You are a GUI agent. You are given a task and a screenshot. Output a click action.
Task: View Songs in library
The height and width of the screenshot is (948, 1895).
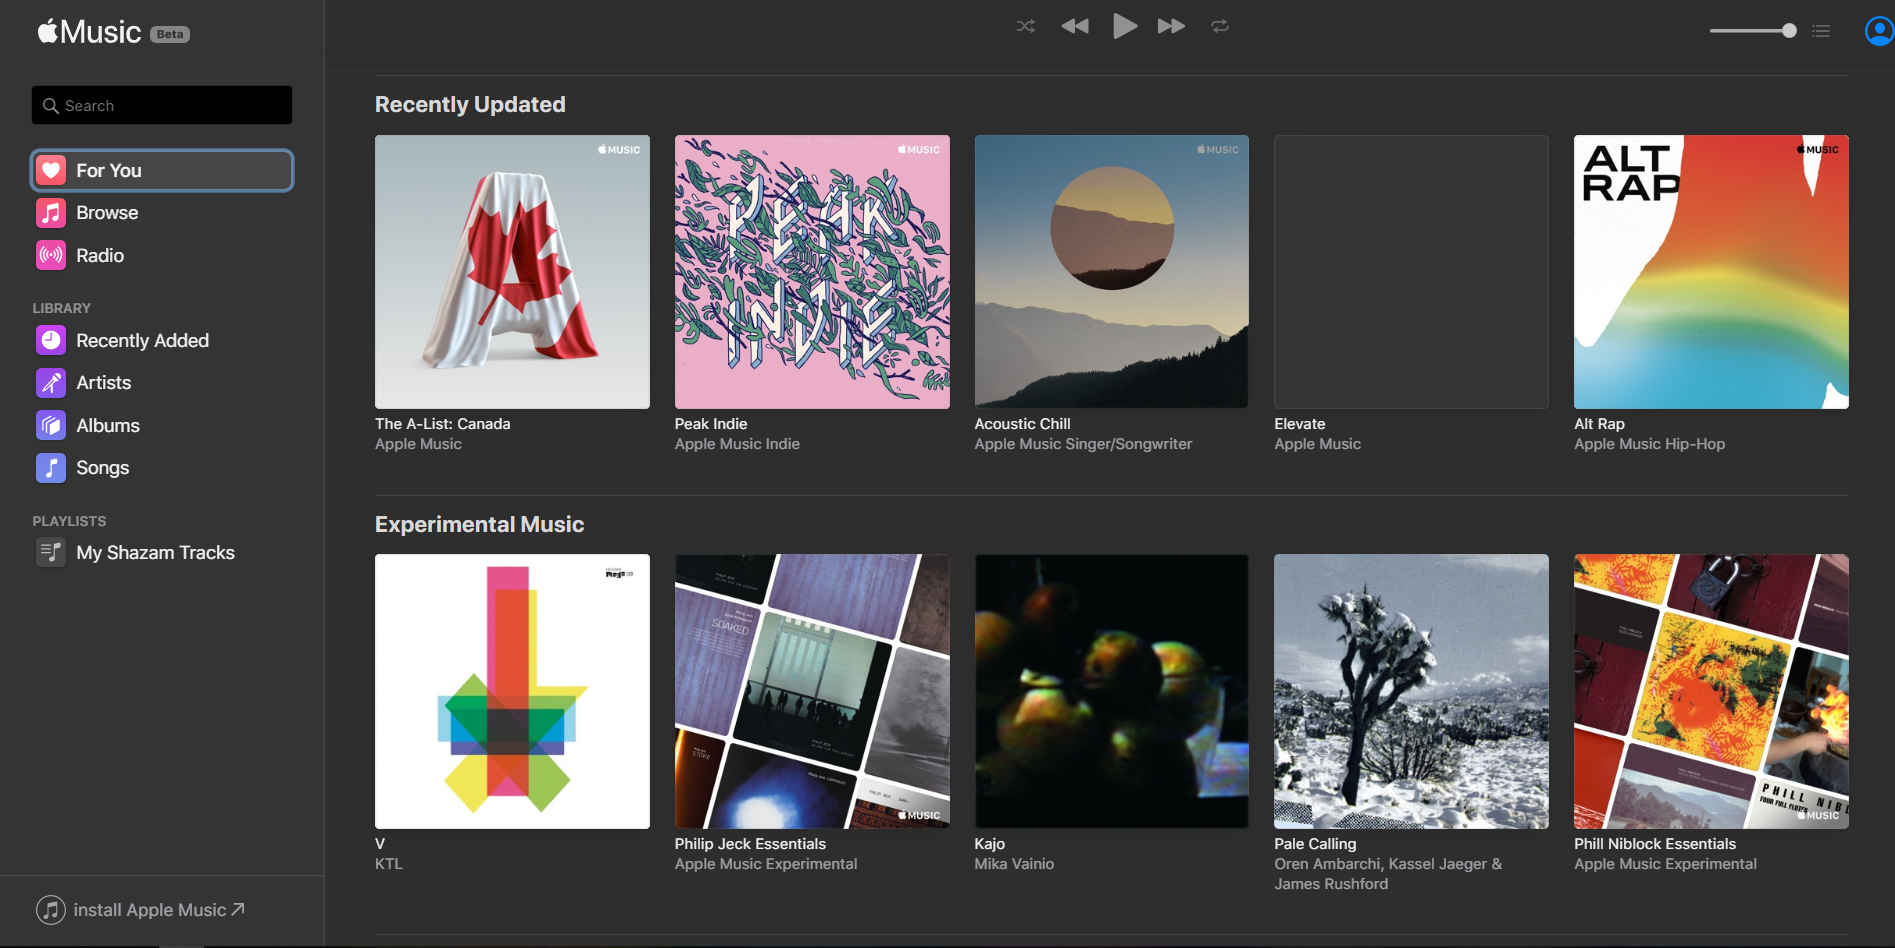tap(102, 468)
